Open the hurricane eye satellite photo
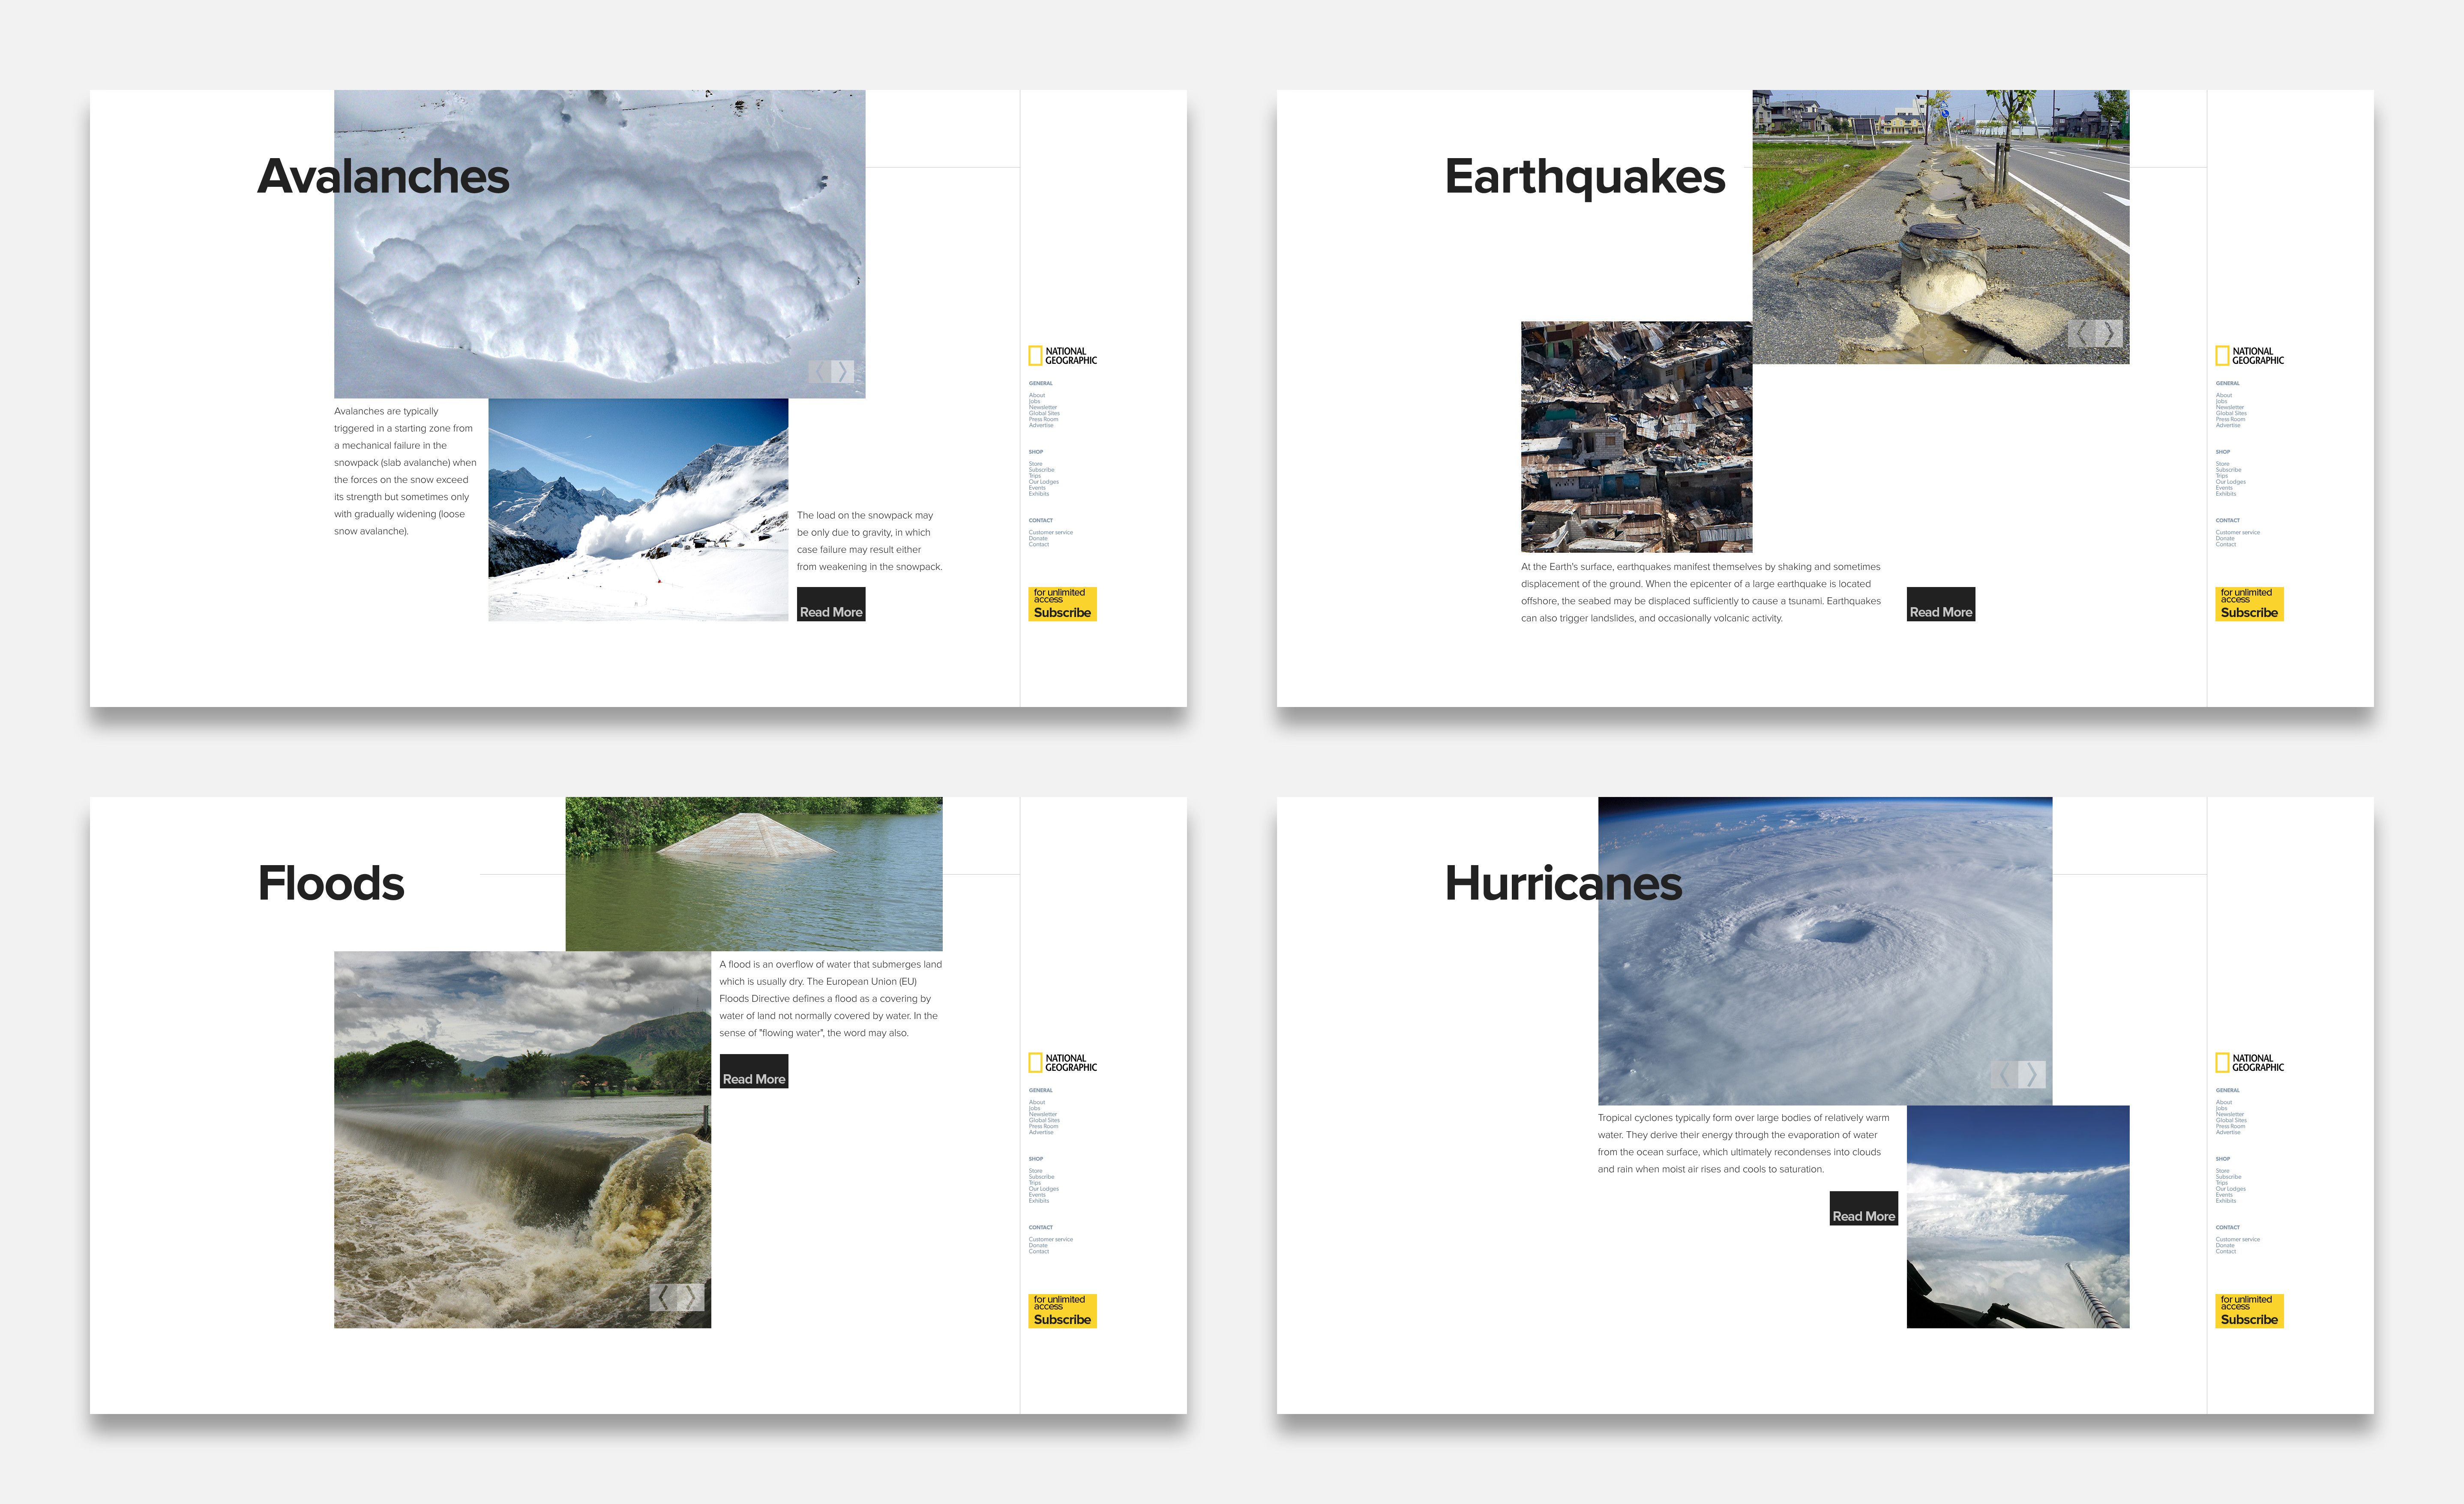The height and width of the screenshot is (1504, 2464). pyautogui.click(x=1825, y=951)
